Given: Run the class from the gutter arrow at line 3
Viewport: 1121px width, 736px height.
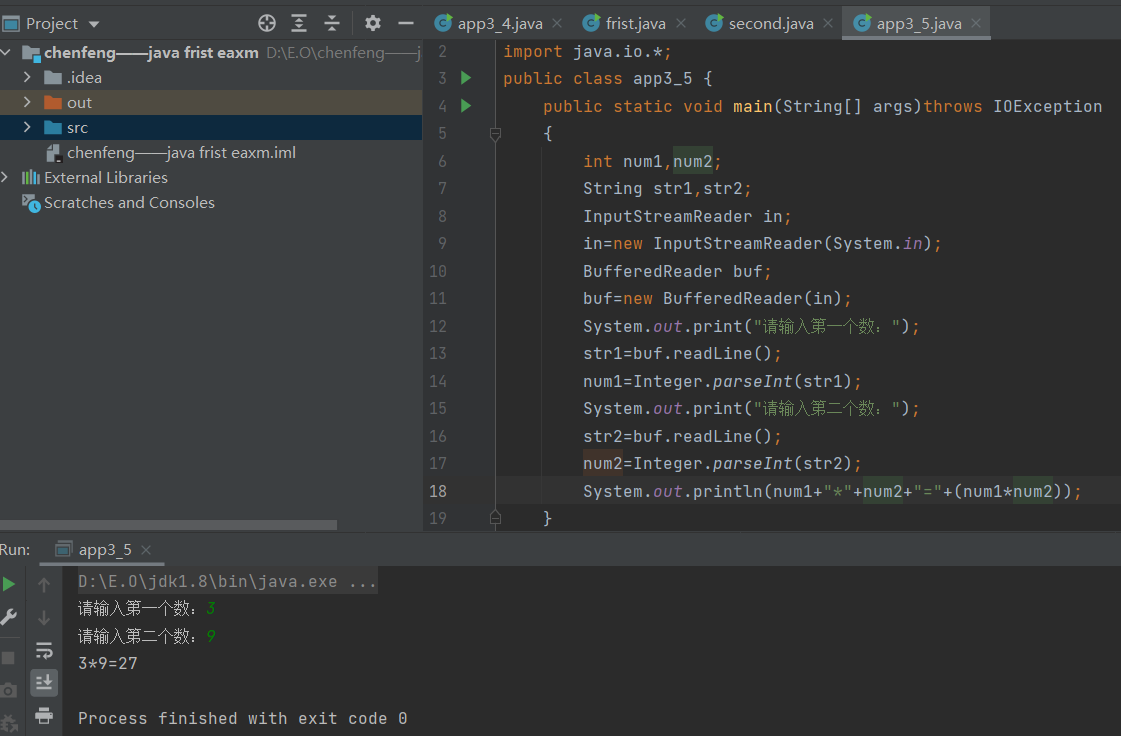Looking at the screenshot, I should pos(465,77).
